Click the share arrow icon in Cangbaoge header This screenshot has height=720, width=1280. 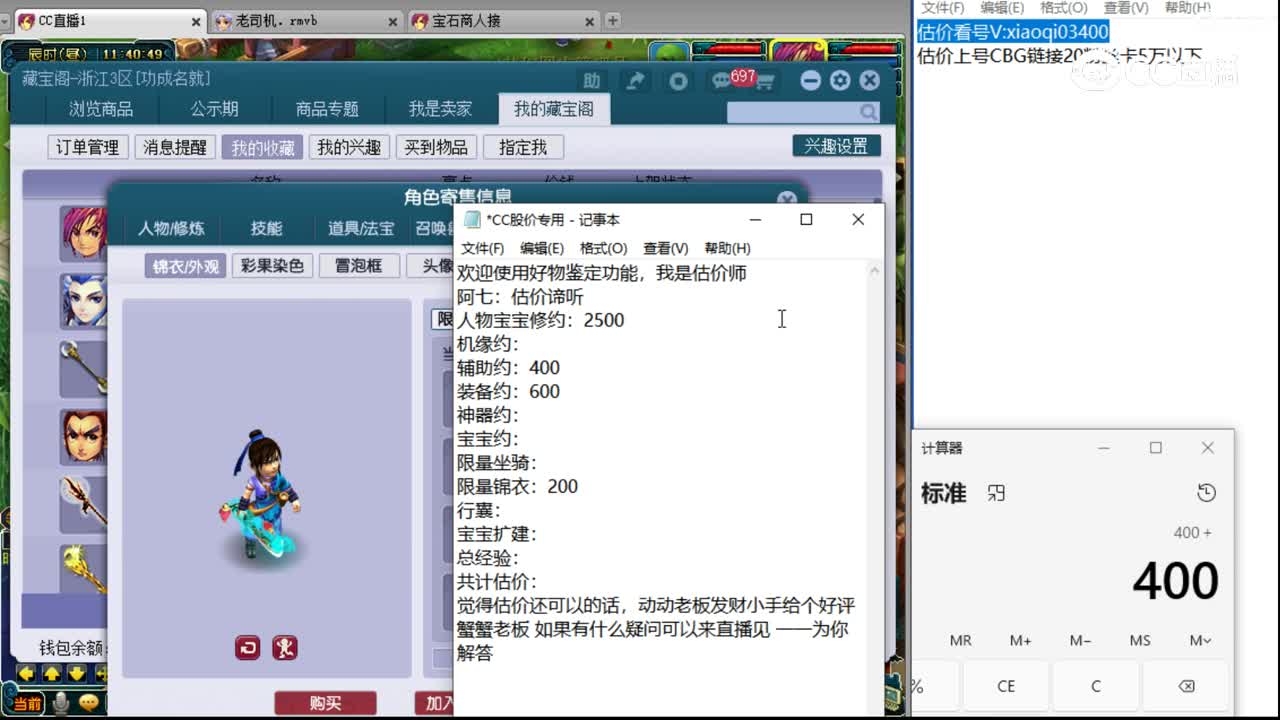coord(635,81)
